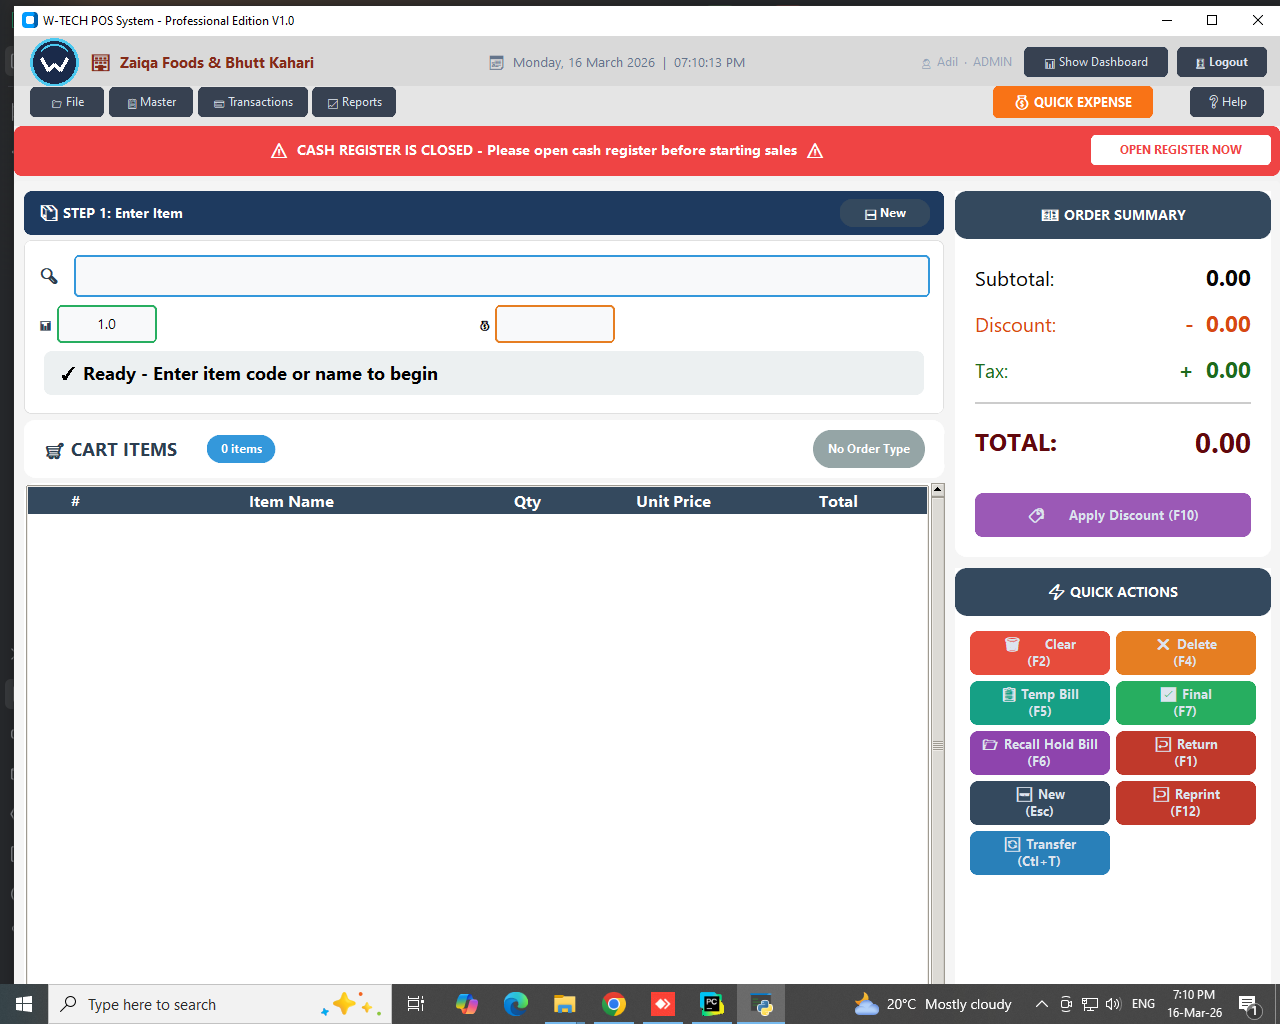Click the Final (F7) button
1280x1024 pixels.
1186,703
